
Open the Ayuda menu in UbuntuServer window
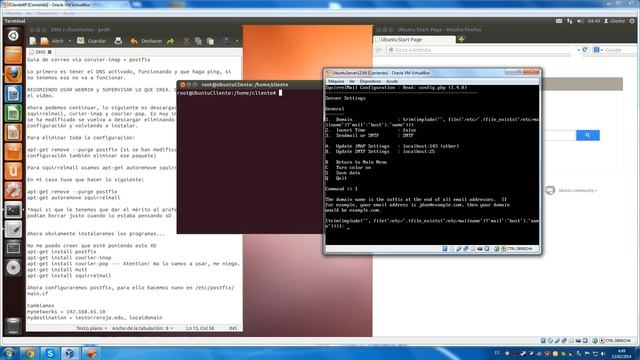click(392, 81)
